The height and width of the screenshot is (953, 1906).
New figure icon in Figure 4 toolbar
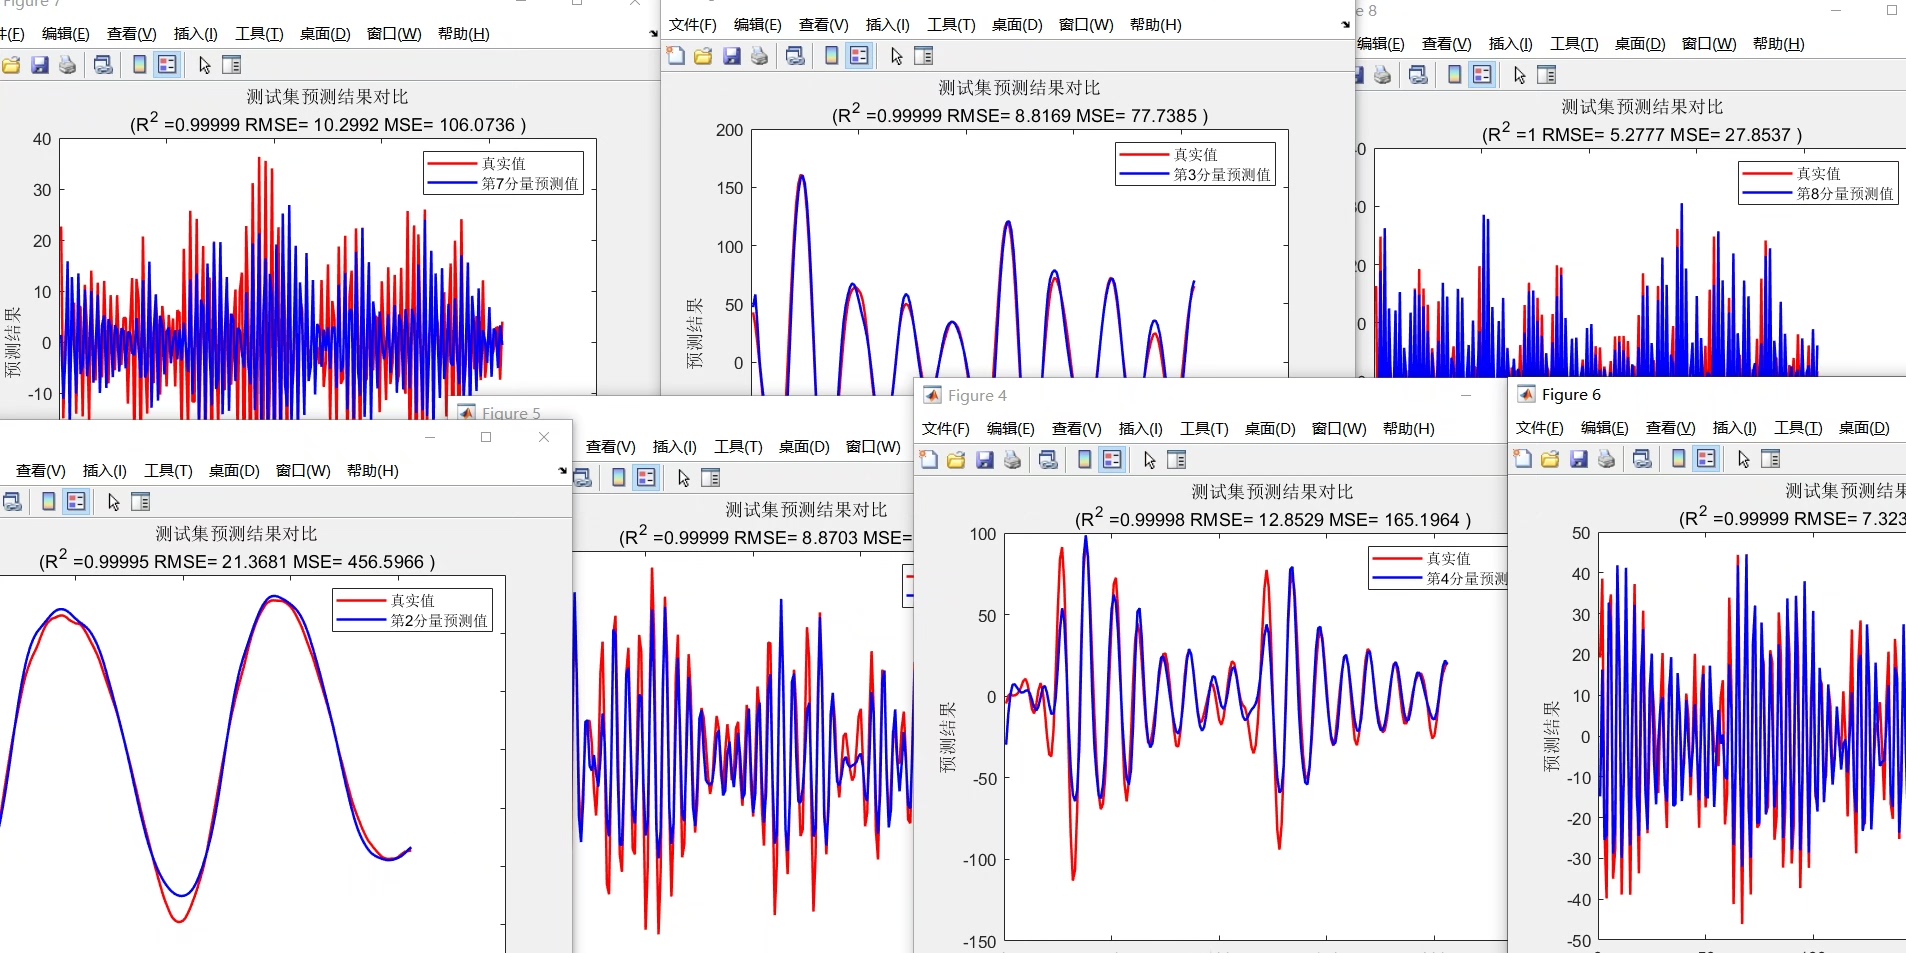pyautogui.click(x=929, y=460)
